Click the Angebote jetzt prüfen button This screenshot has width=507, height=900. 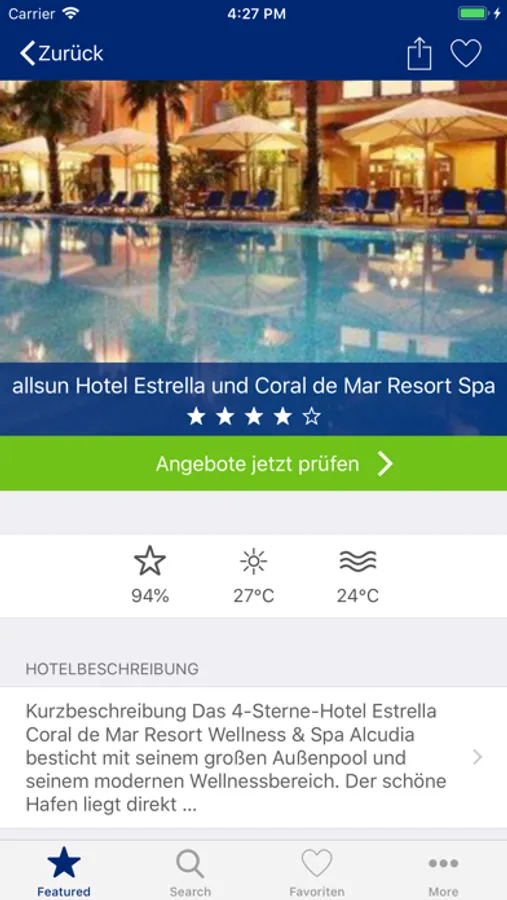(x=253, y=463)
